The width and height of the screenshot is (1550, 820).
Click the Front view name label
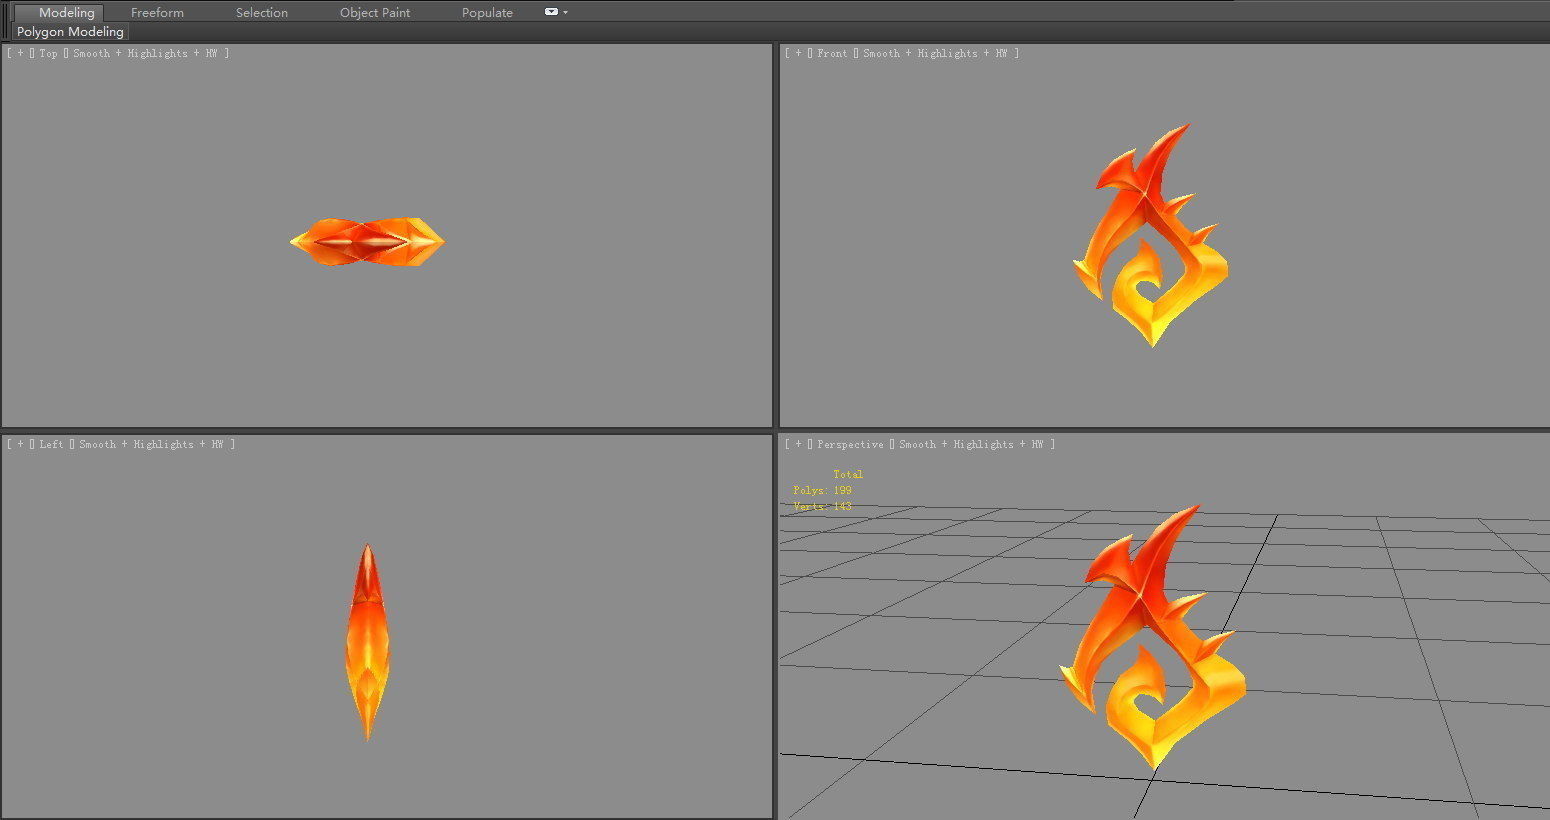pos(832,54)
